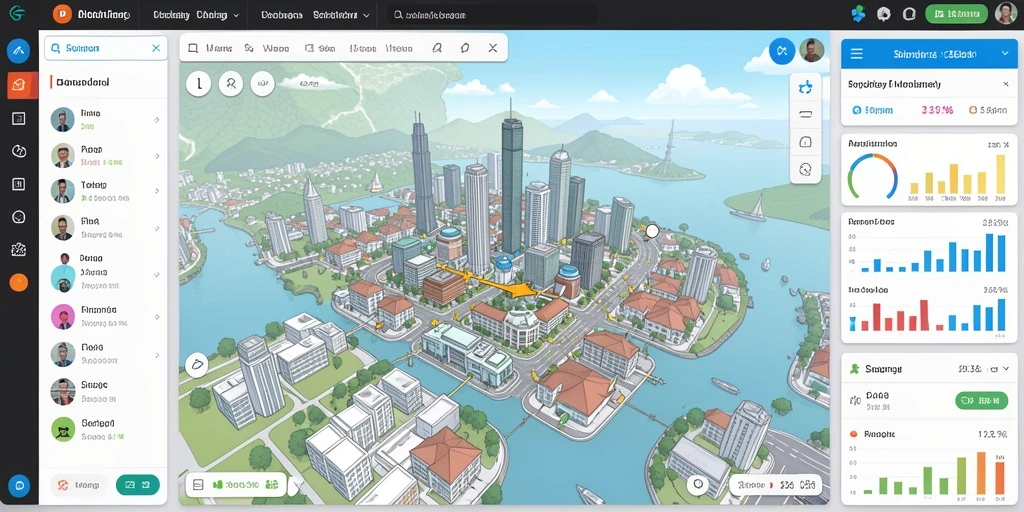1024x512 pixels.
Task: Open the second top navigation dropdown with chevron
Action: pyautogui.click(x=315, y=14)
